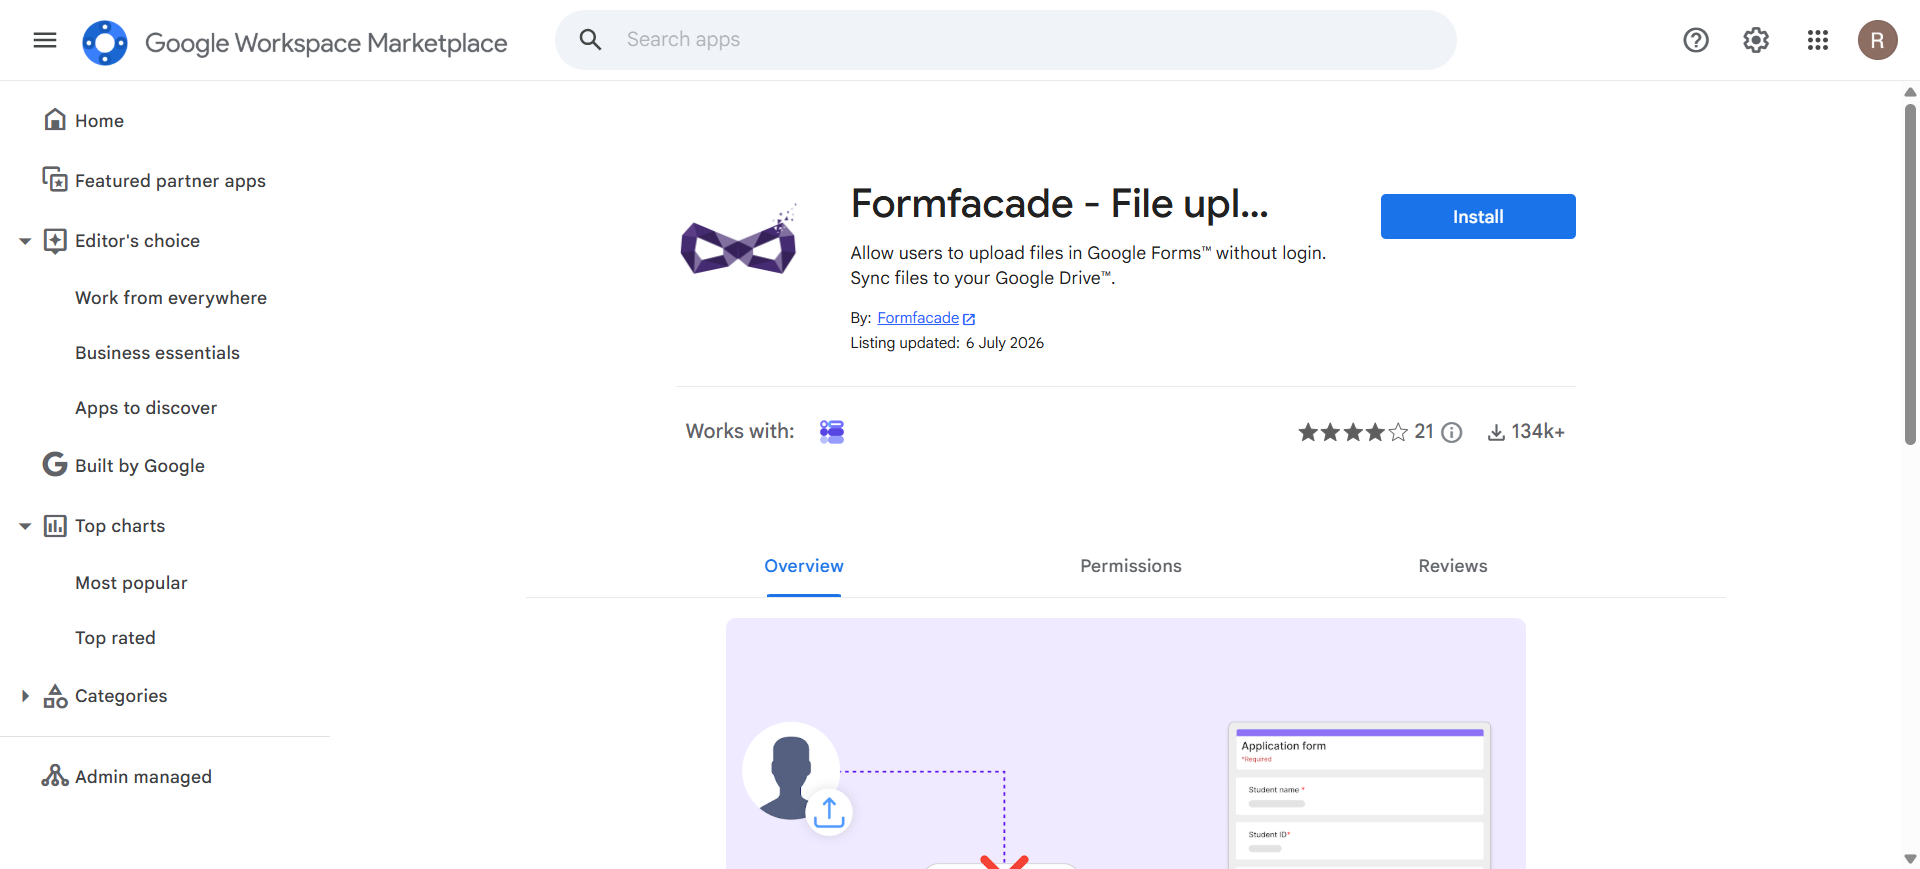Click the page scrollbar thumb
Viewport: 1920px width, 869px height.
tap(1910, 273)
